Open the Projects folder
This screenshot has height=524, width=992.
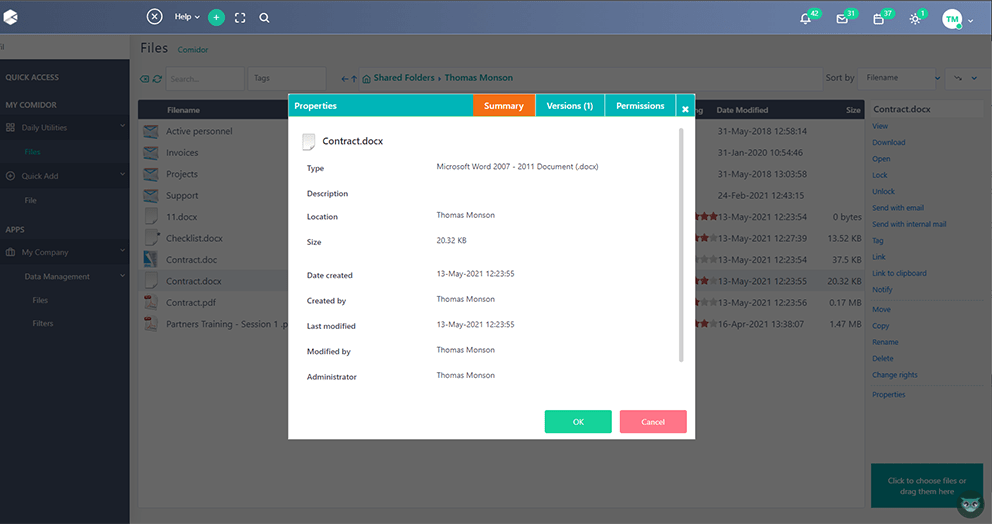(182, 174)
